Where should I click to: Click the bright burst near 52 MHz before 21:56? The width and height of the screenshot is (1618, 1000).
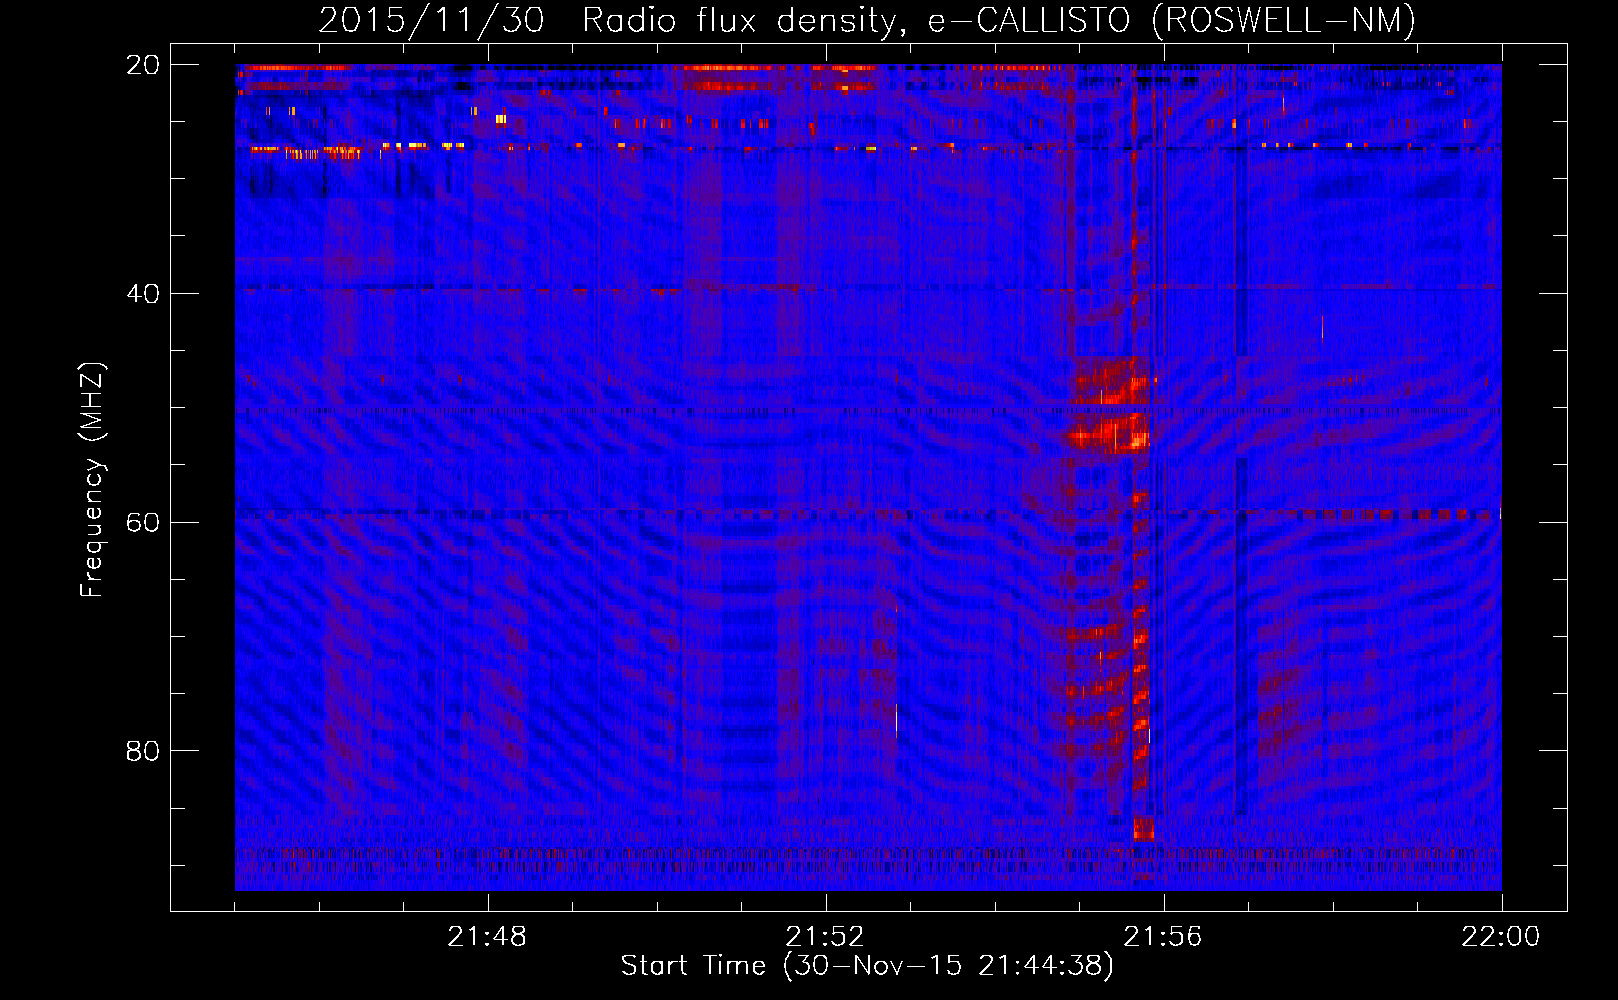coord(1108,434)
